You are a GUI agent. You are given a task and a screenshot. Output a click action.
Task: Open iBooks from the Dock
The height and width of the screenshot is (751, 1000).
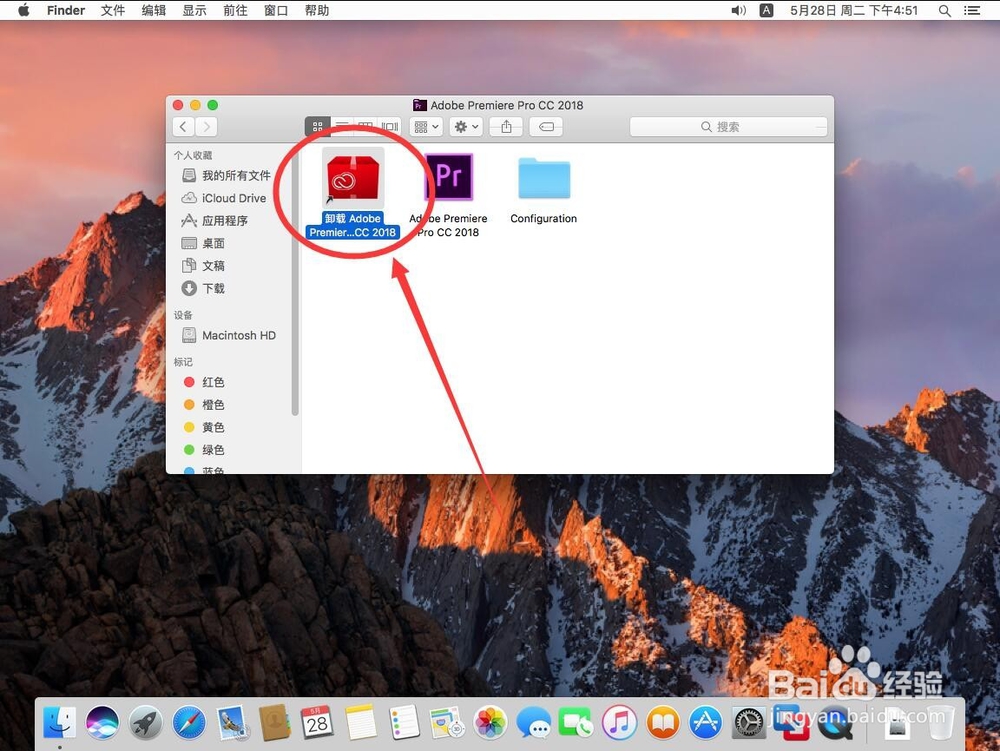(663, 723)
